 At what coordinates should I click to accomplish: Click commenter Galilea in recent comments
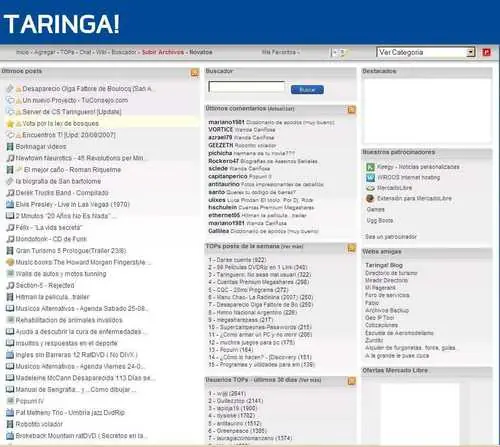click(219, 231)
